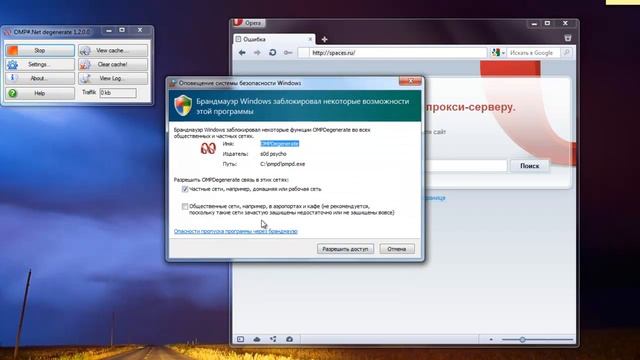The height and width of the screenshot is (360, 640).
Task: Click the Google search field
Action: click(533, 53)
